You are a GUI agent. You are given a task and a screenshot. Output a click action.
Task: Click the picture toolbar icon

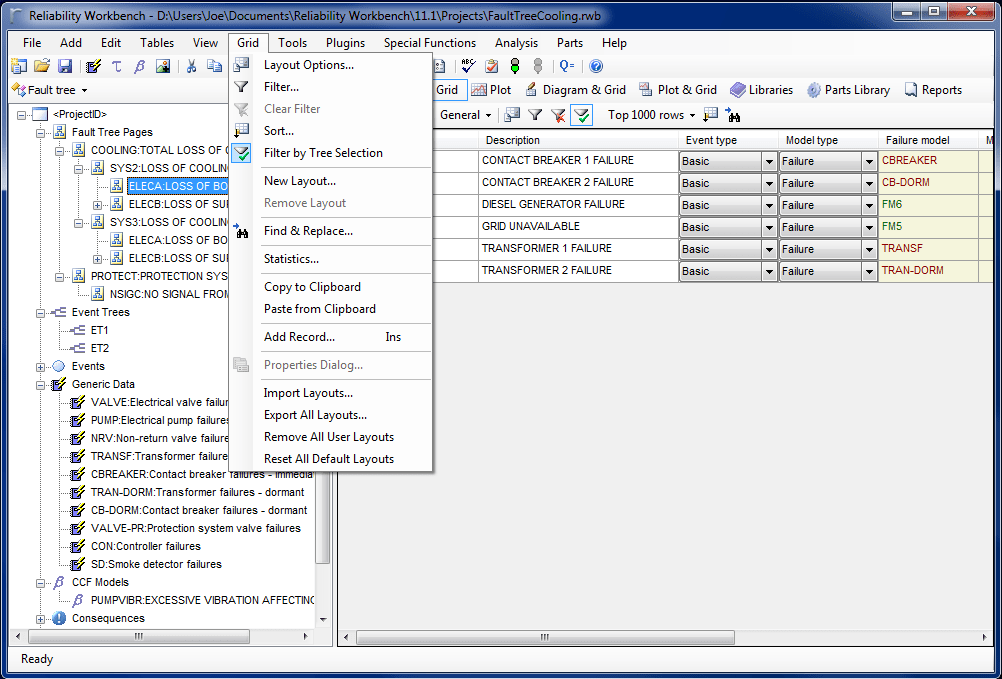tap(162, 66)
